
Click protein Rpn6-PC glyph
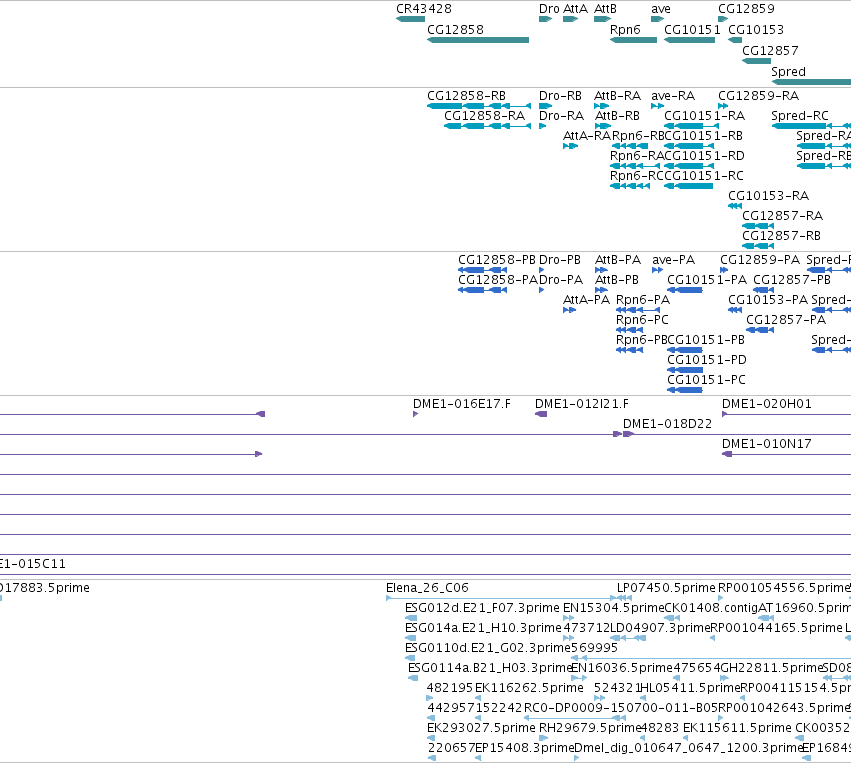630,330
